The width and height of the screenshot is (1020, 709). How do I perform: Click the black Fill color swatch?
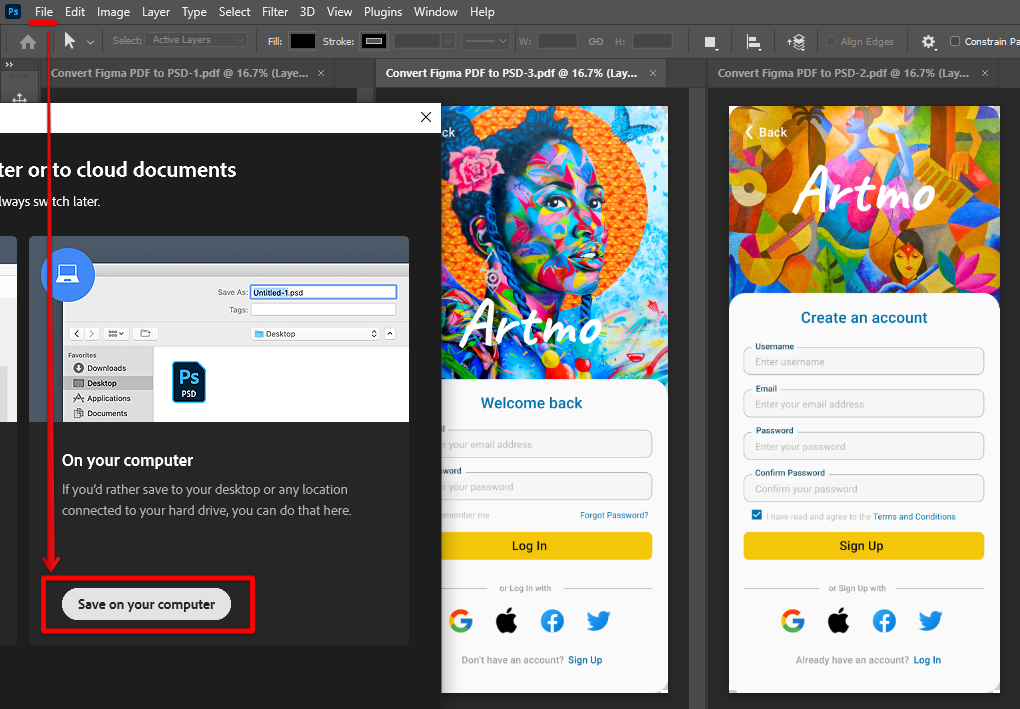tap(302, 41)
